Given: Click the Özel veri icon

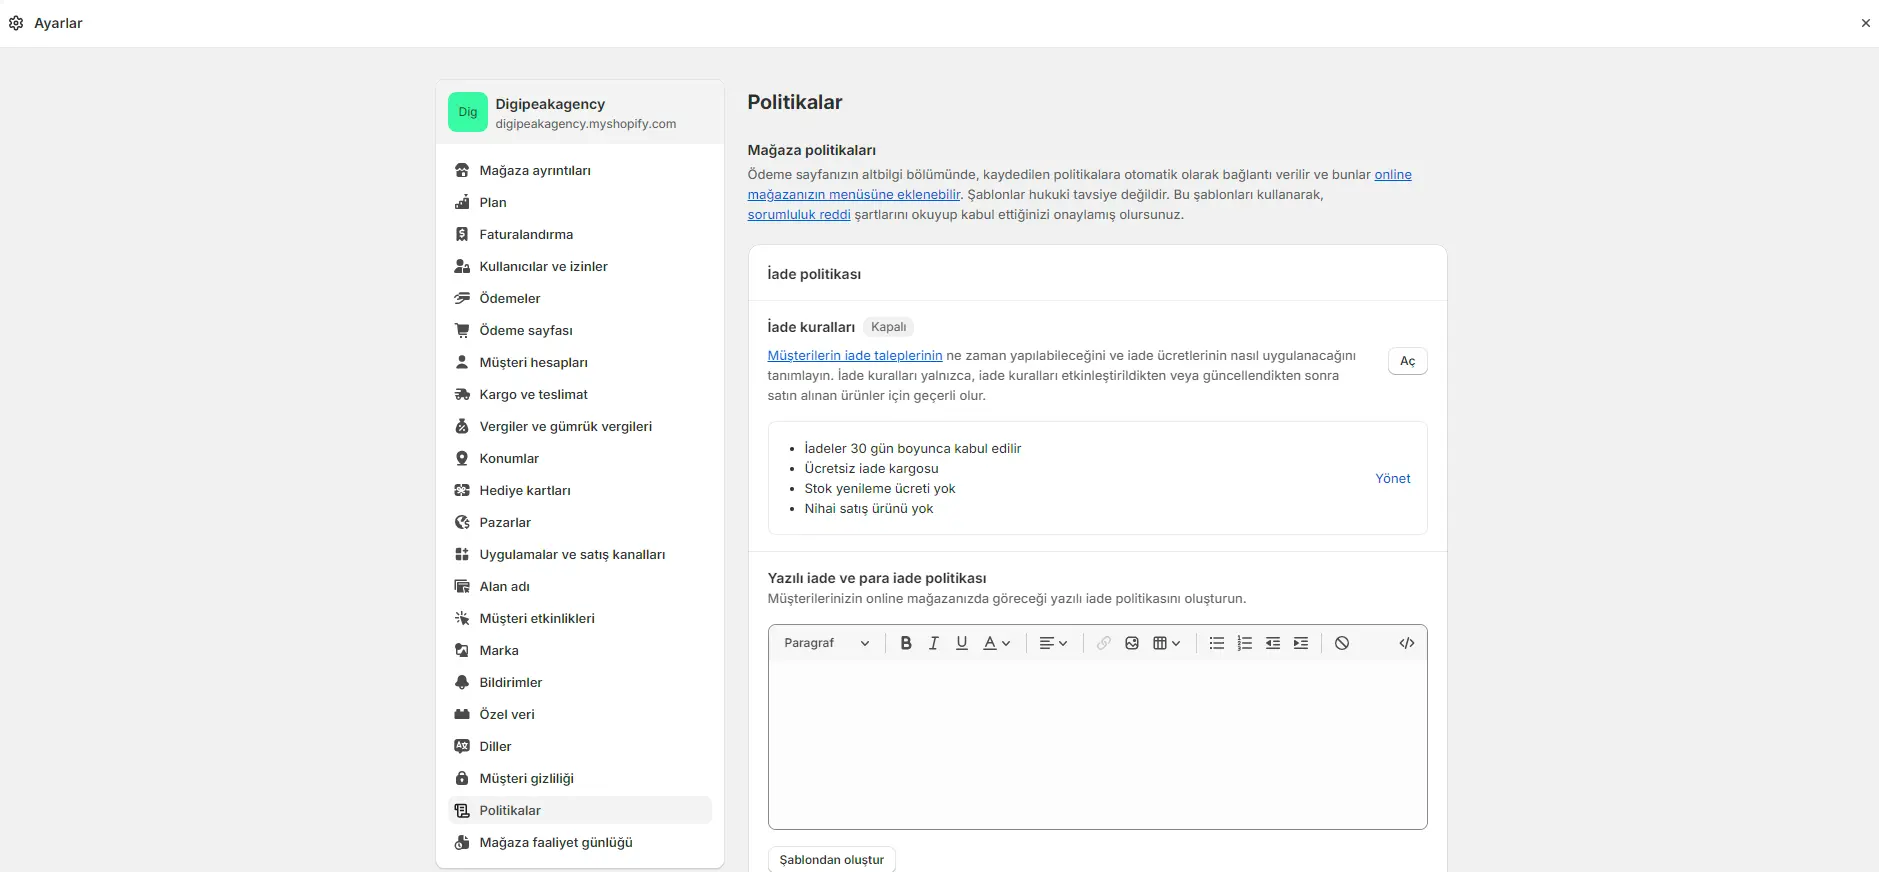Looking at the screenshot, I should click(462, 714).
